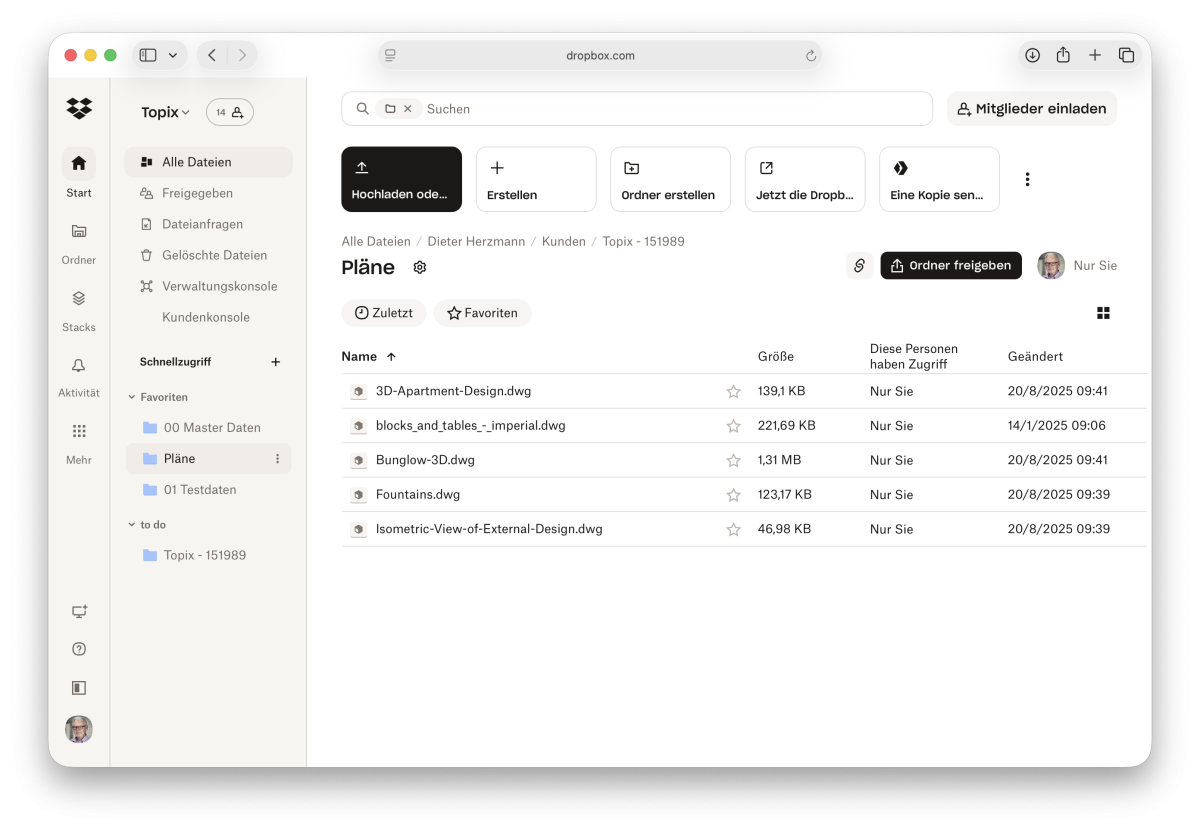Remove folder filter chip in search

[407, 109]
